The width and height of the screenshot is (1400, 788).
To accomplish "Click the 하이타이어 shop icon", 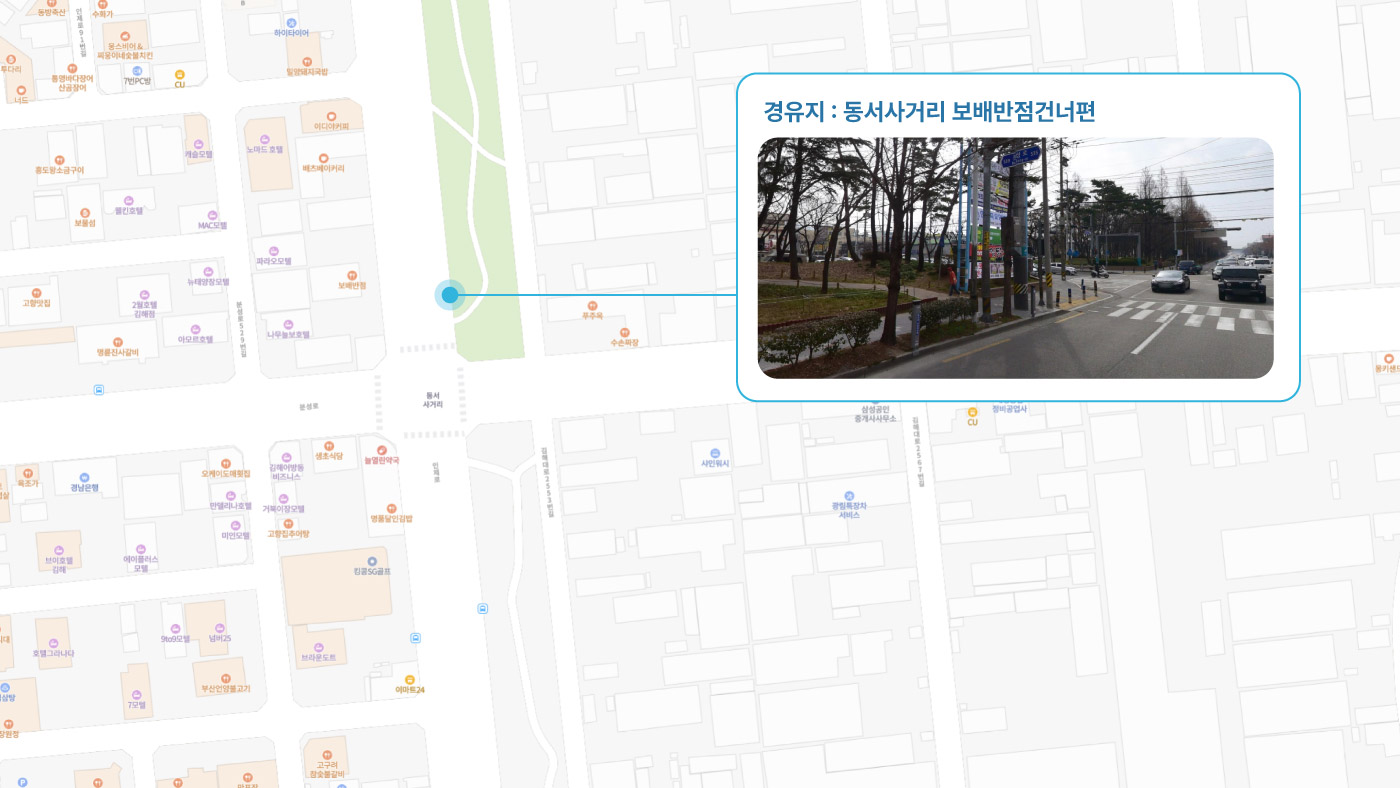I will point(291,22).
